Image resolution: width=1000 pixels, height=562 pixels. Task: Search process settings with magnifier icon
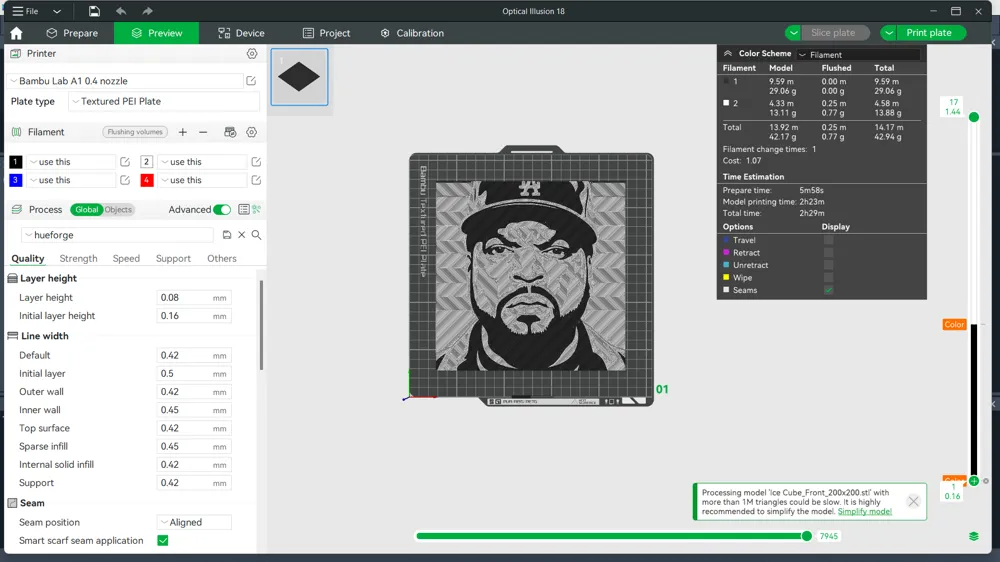tap(256, 235)
